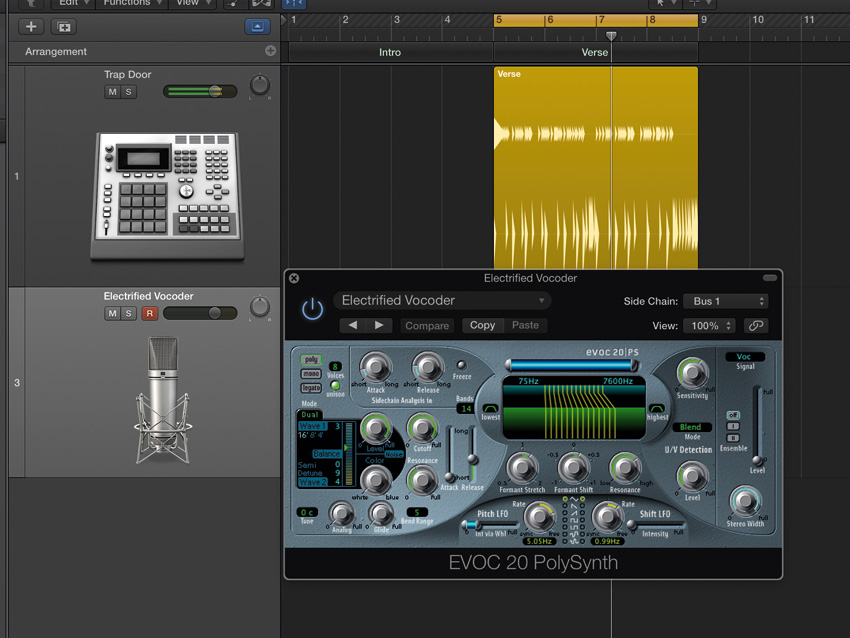Change the Blend U/V detection mode

point(691,427)
